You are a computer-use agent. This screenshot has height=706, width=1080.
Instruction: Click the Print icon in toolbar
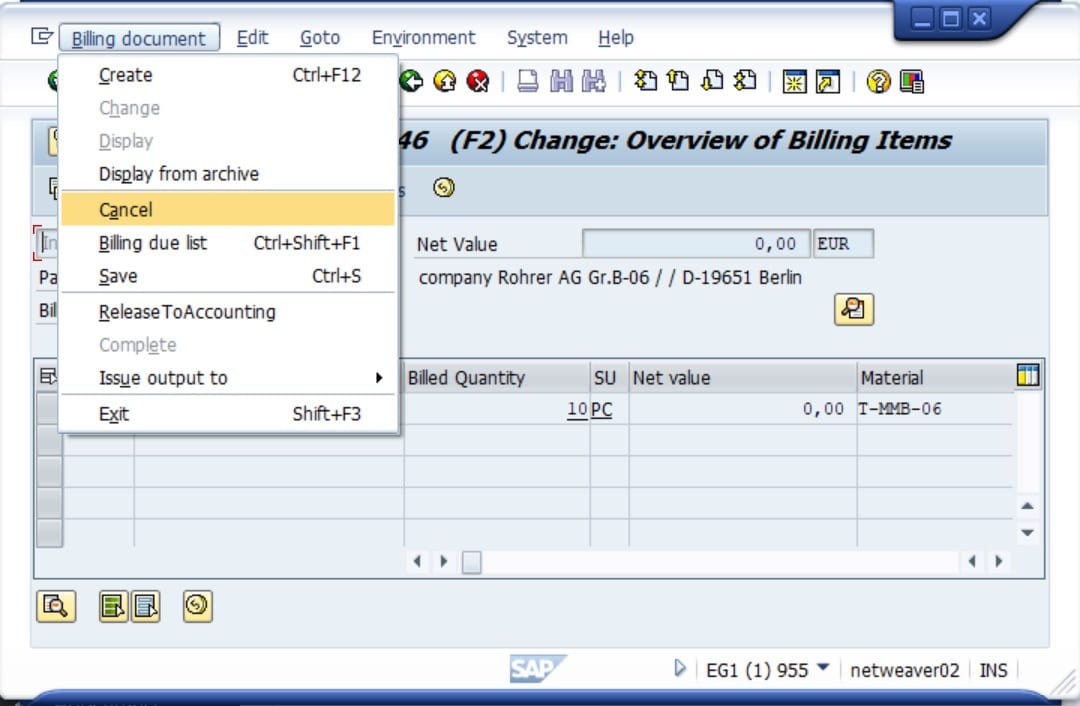528,81
